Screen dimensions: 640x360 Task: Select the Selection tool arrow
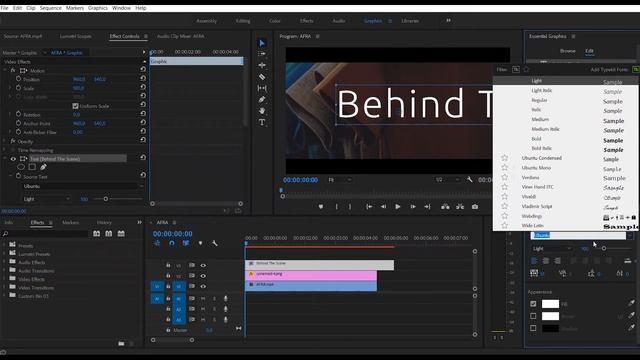[262, 43]
